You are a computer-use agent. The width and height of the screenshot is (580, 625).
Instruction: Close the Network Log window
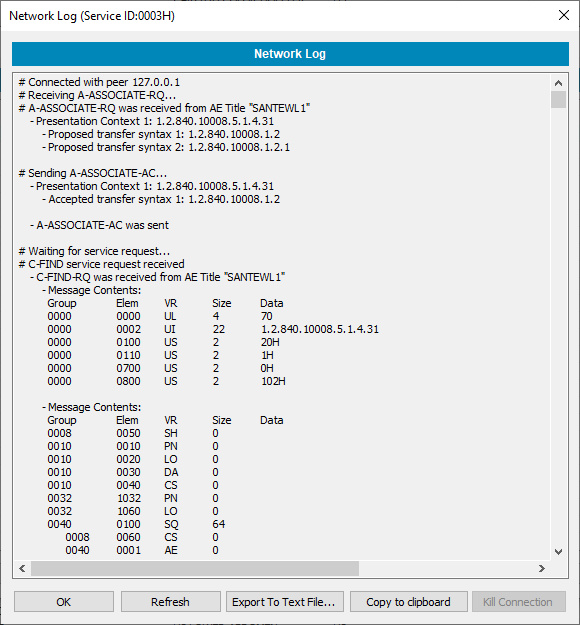pyautogui.click(x=564, y=16)
